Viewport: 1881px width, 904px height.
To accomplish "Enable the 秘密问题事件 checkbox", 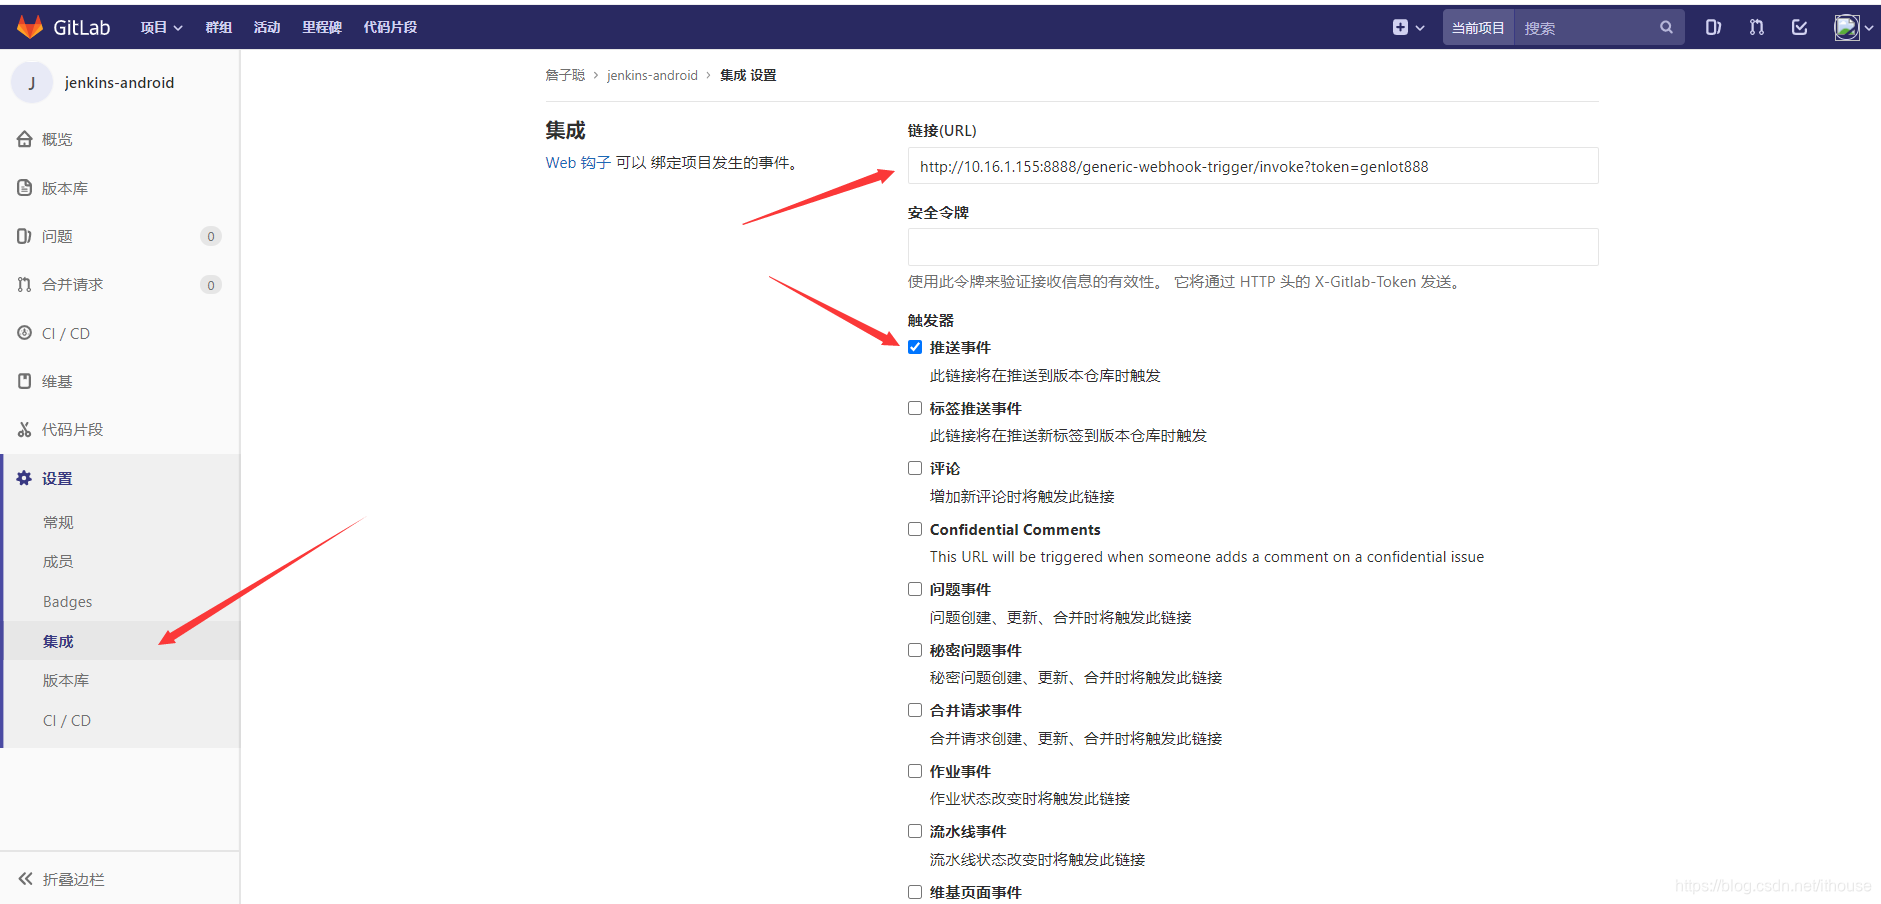I will (x=915, y=650).
